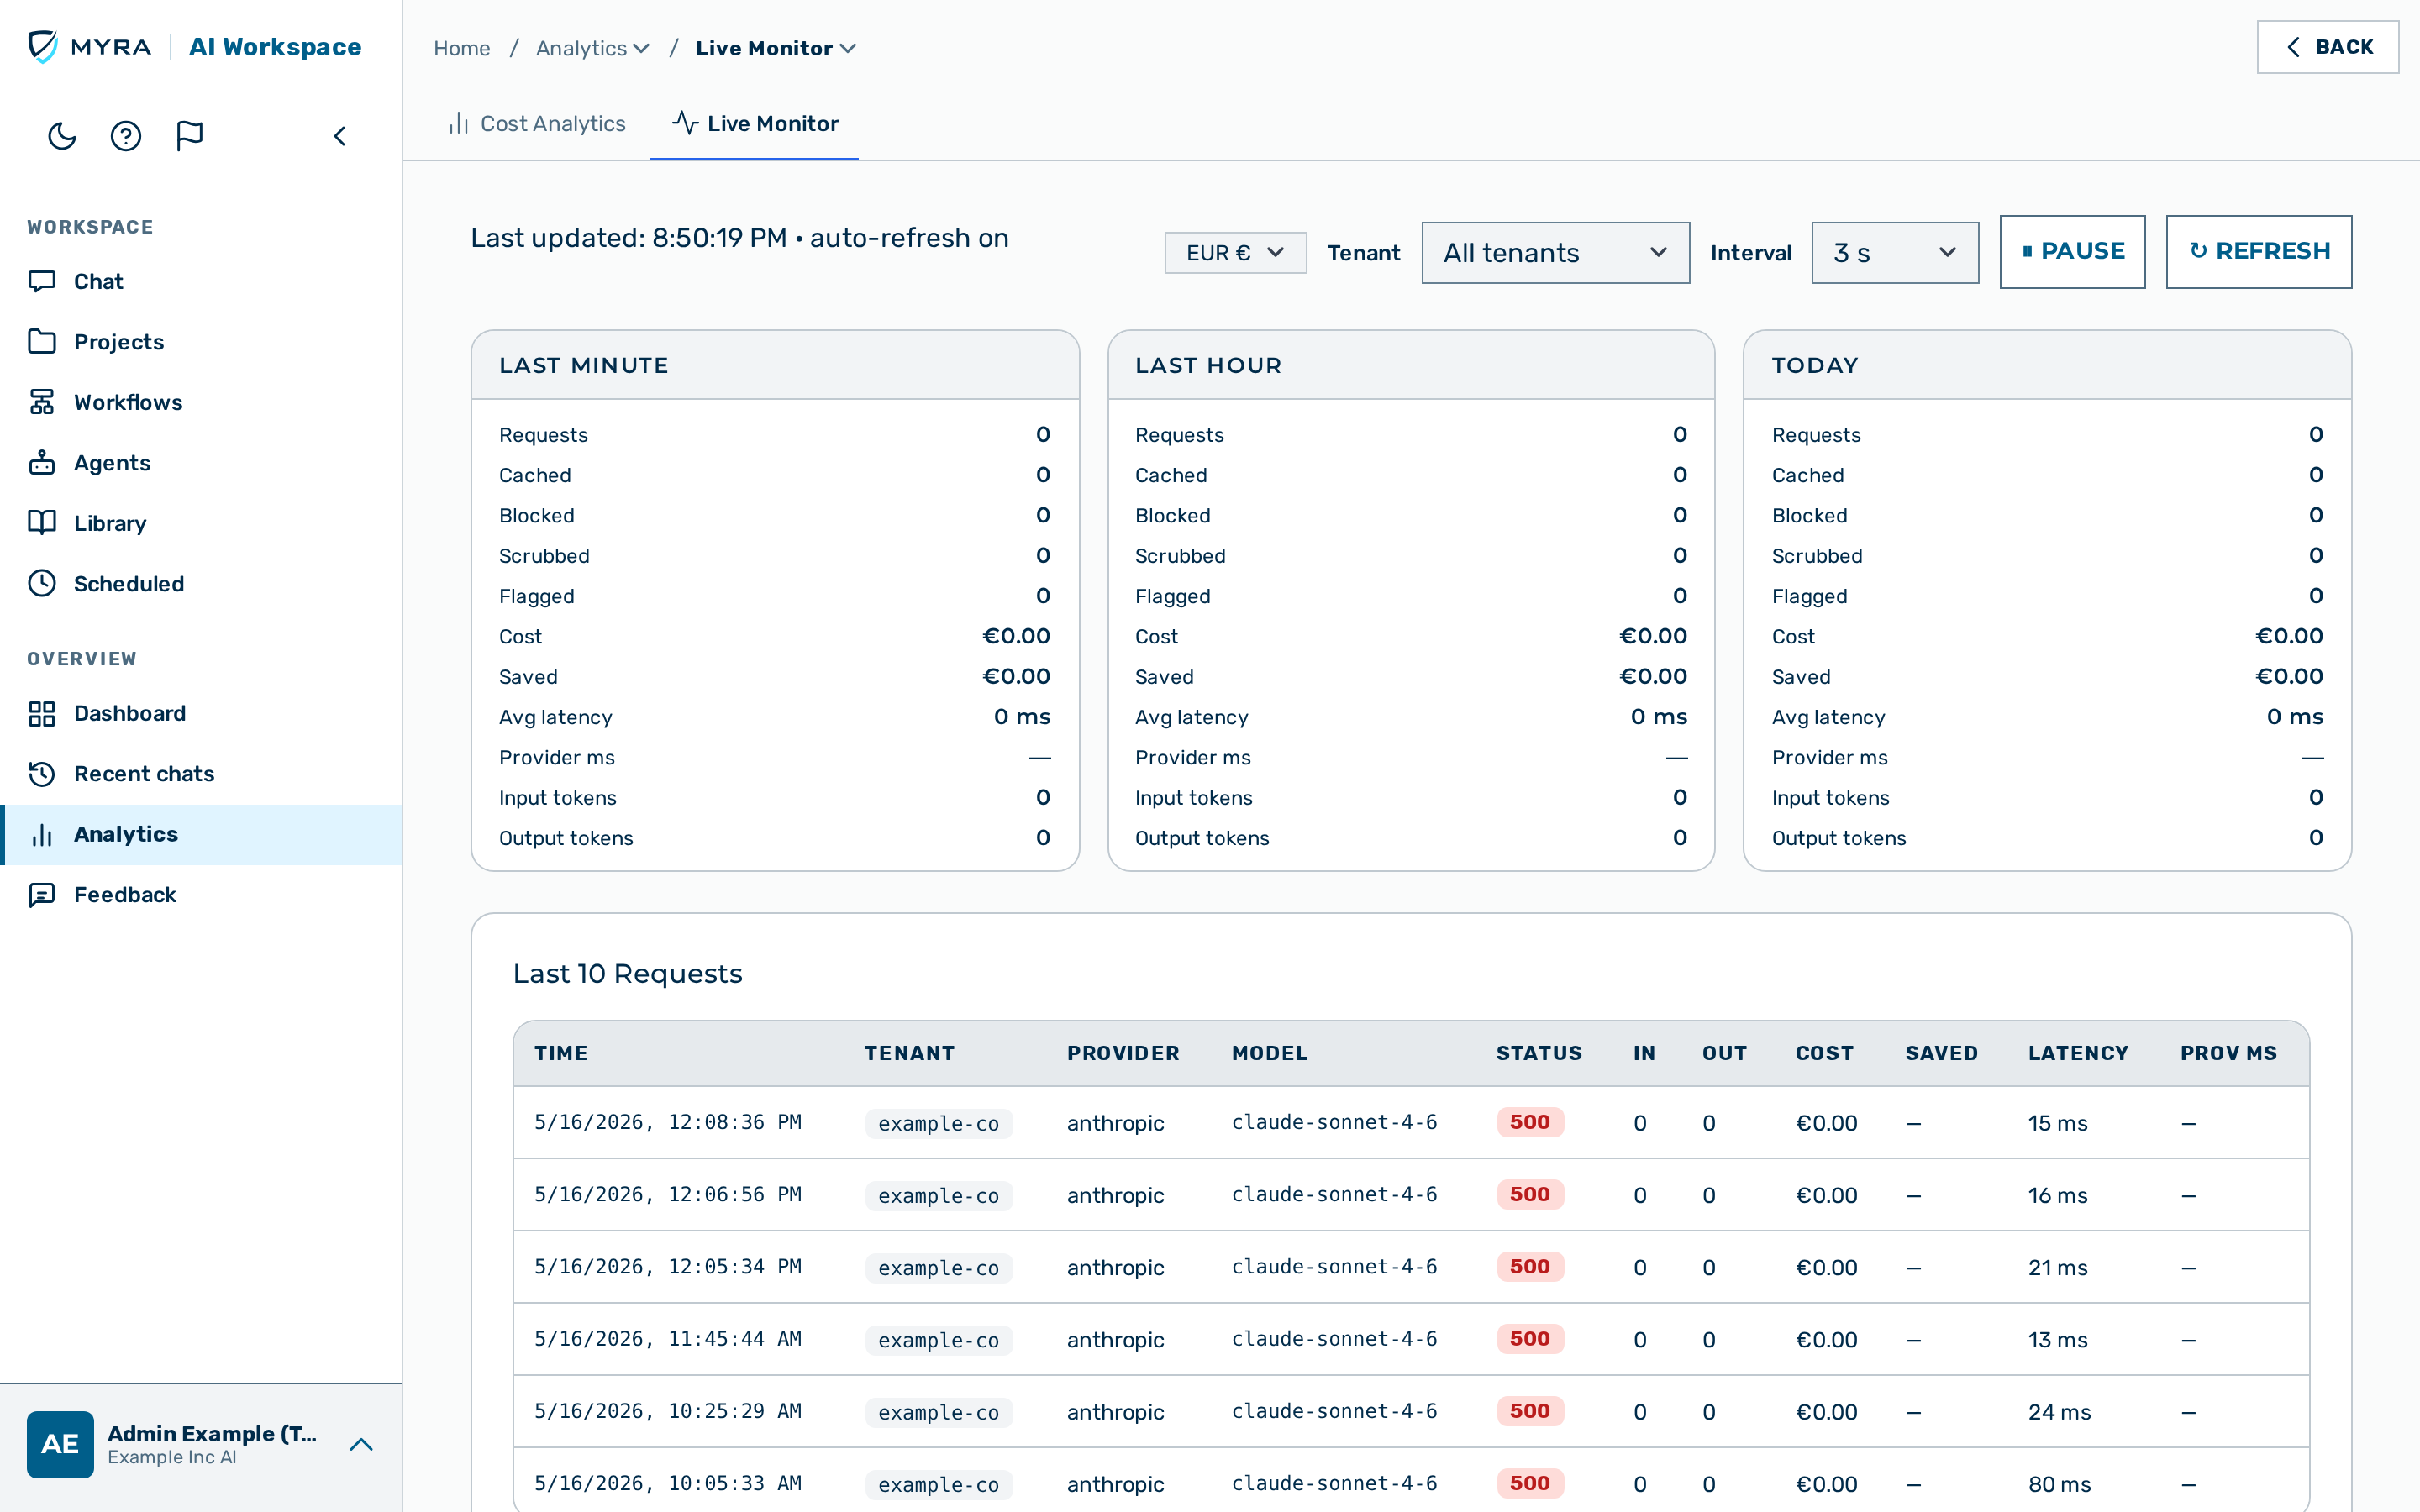2420x1512 pixels.
Task: Collapse the sidebar with the chevron
Action: click(x=340, y=136)
